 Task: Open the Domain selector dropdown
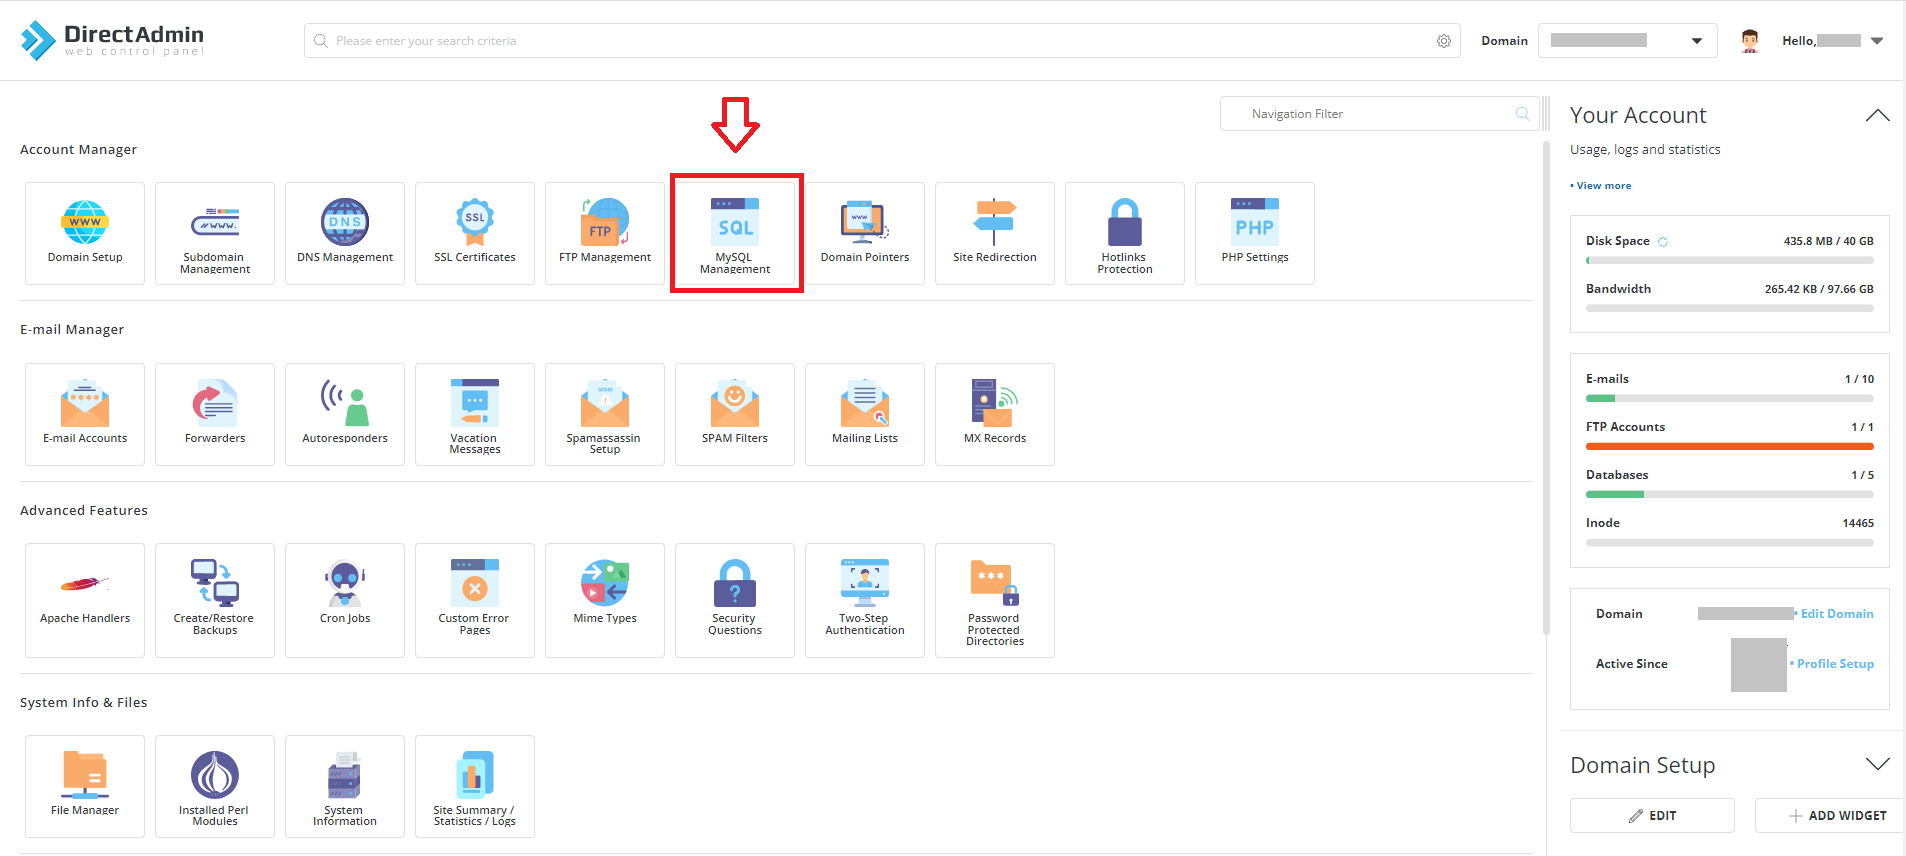[1626, 41]
